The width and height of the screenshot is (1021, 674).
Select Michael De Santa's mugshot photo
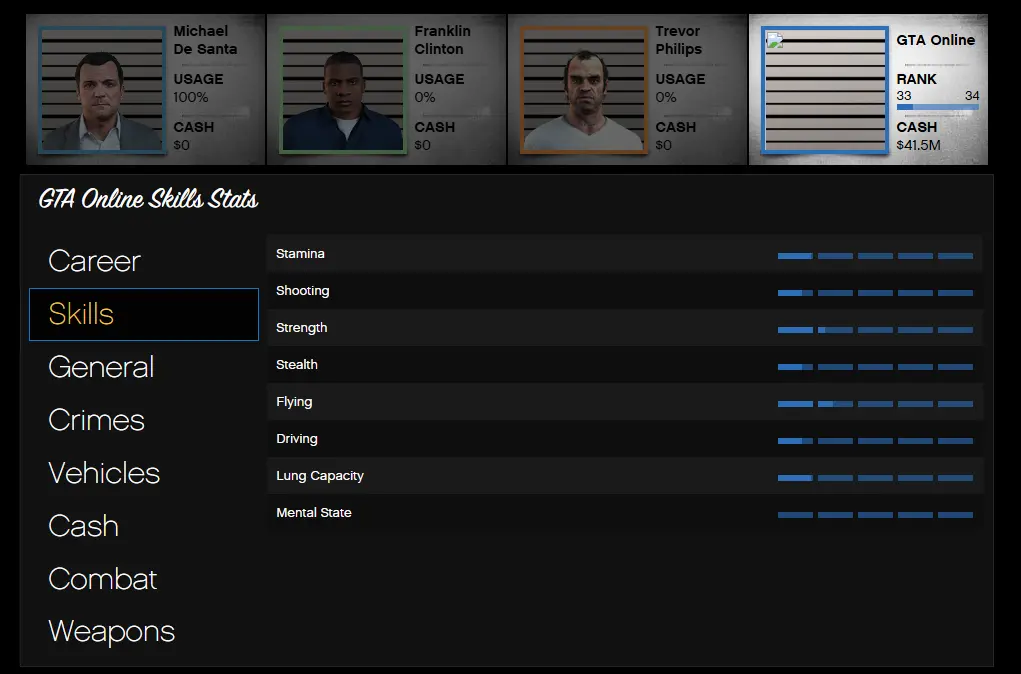pyautogui.click(x=102, y=90)
